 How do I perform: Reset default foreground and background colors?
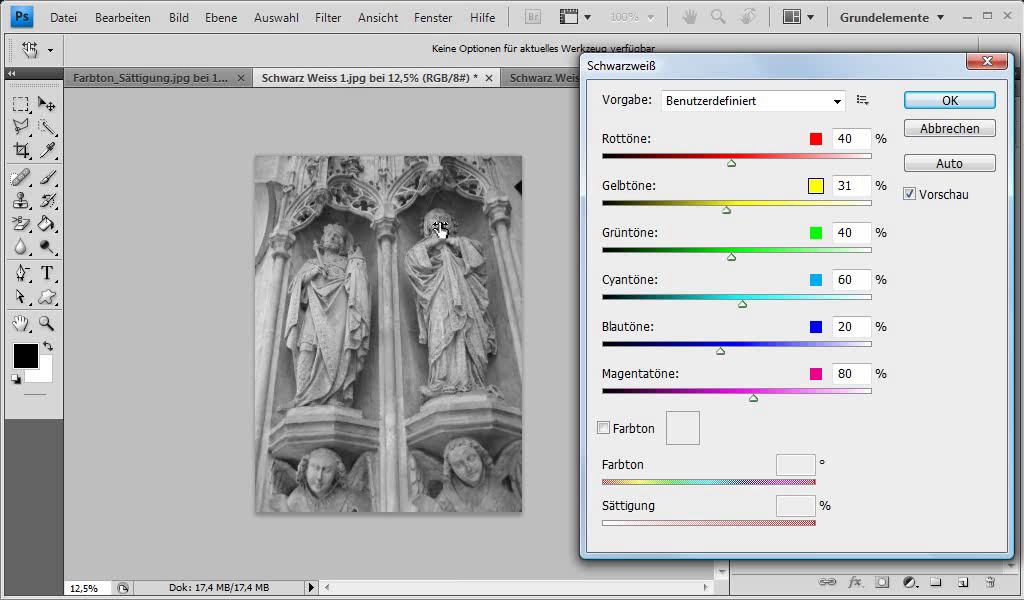16,379
